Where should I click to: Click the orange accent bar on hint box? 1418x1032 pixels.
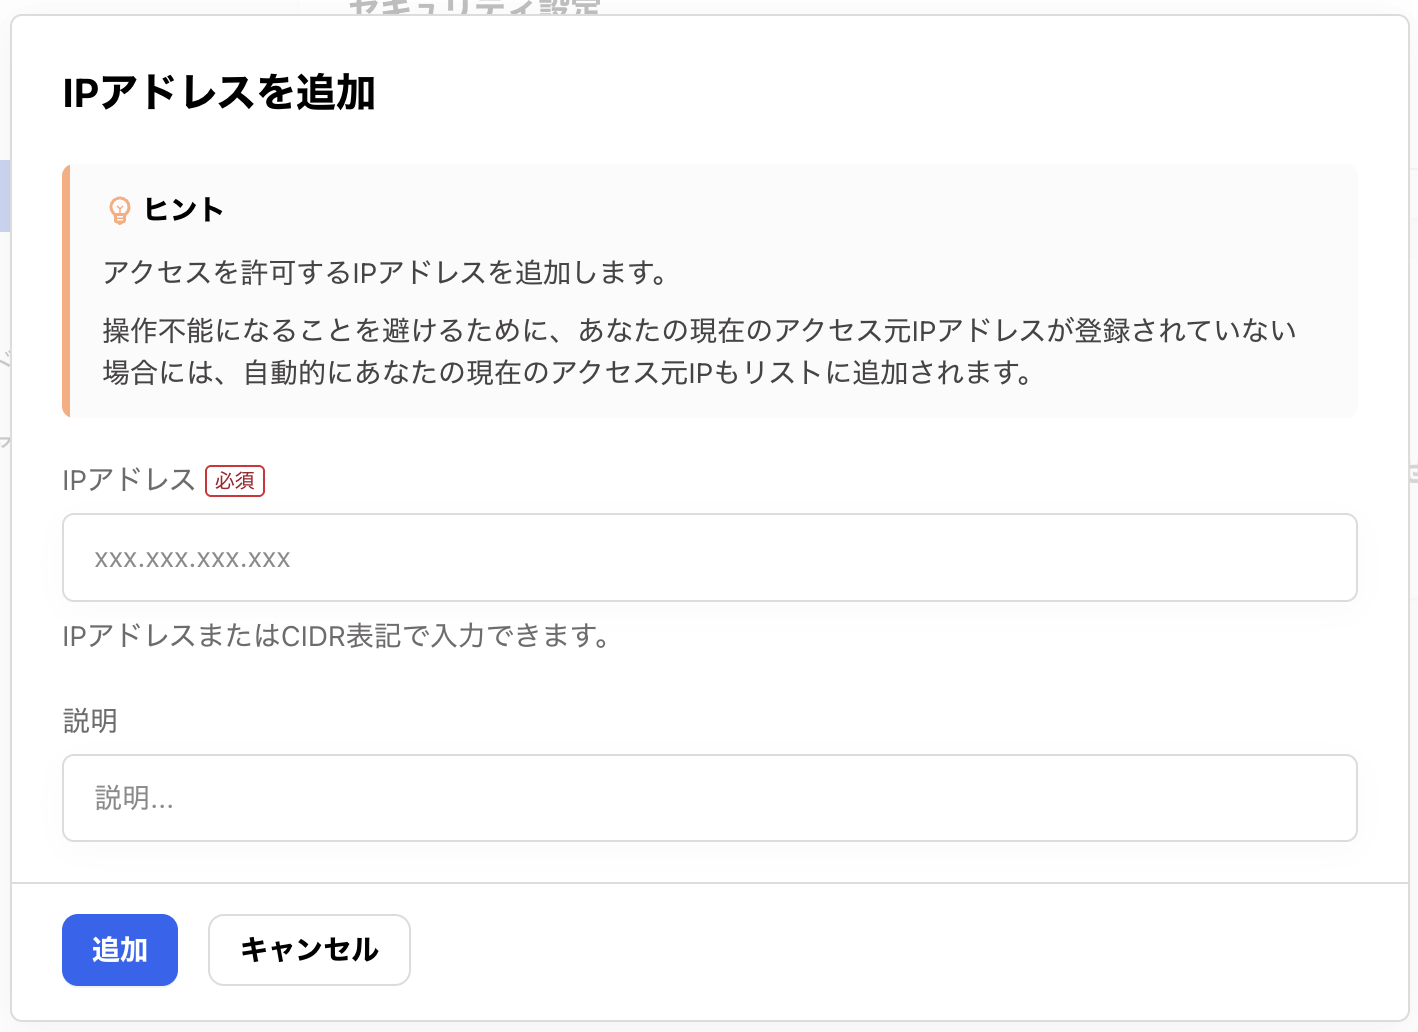pyautogui.click(x=66, y=290)
